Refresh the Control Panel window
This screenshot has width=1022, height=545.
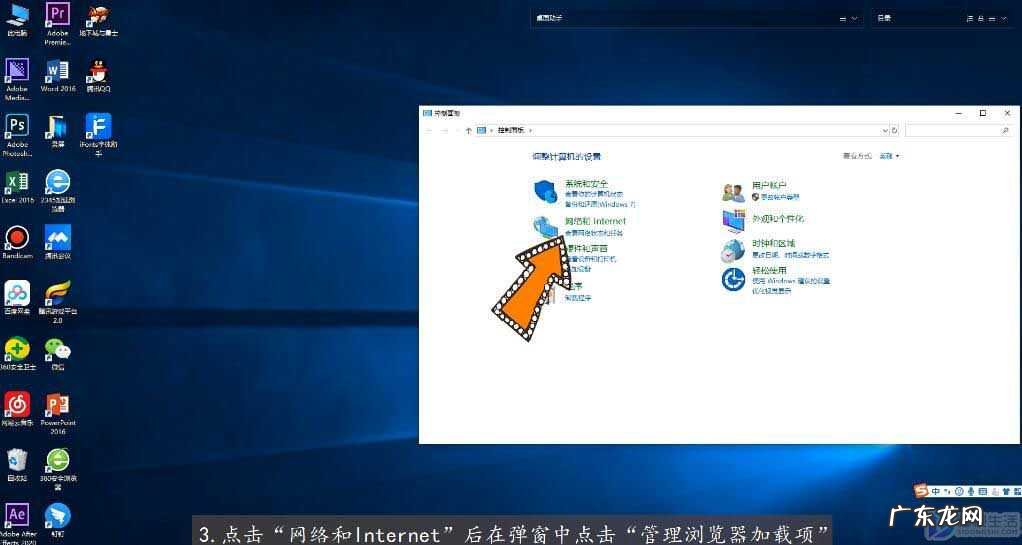coord(894,130)
